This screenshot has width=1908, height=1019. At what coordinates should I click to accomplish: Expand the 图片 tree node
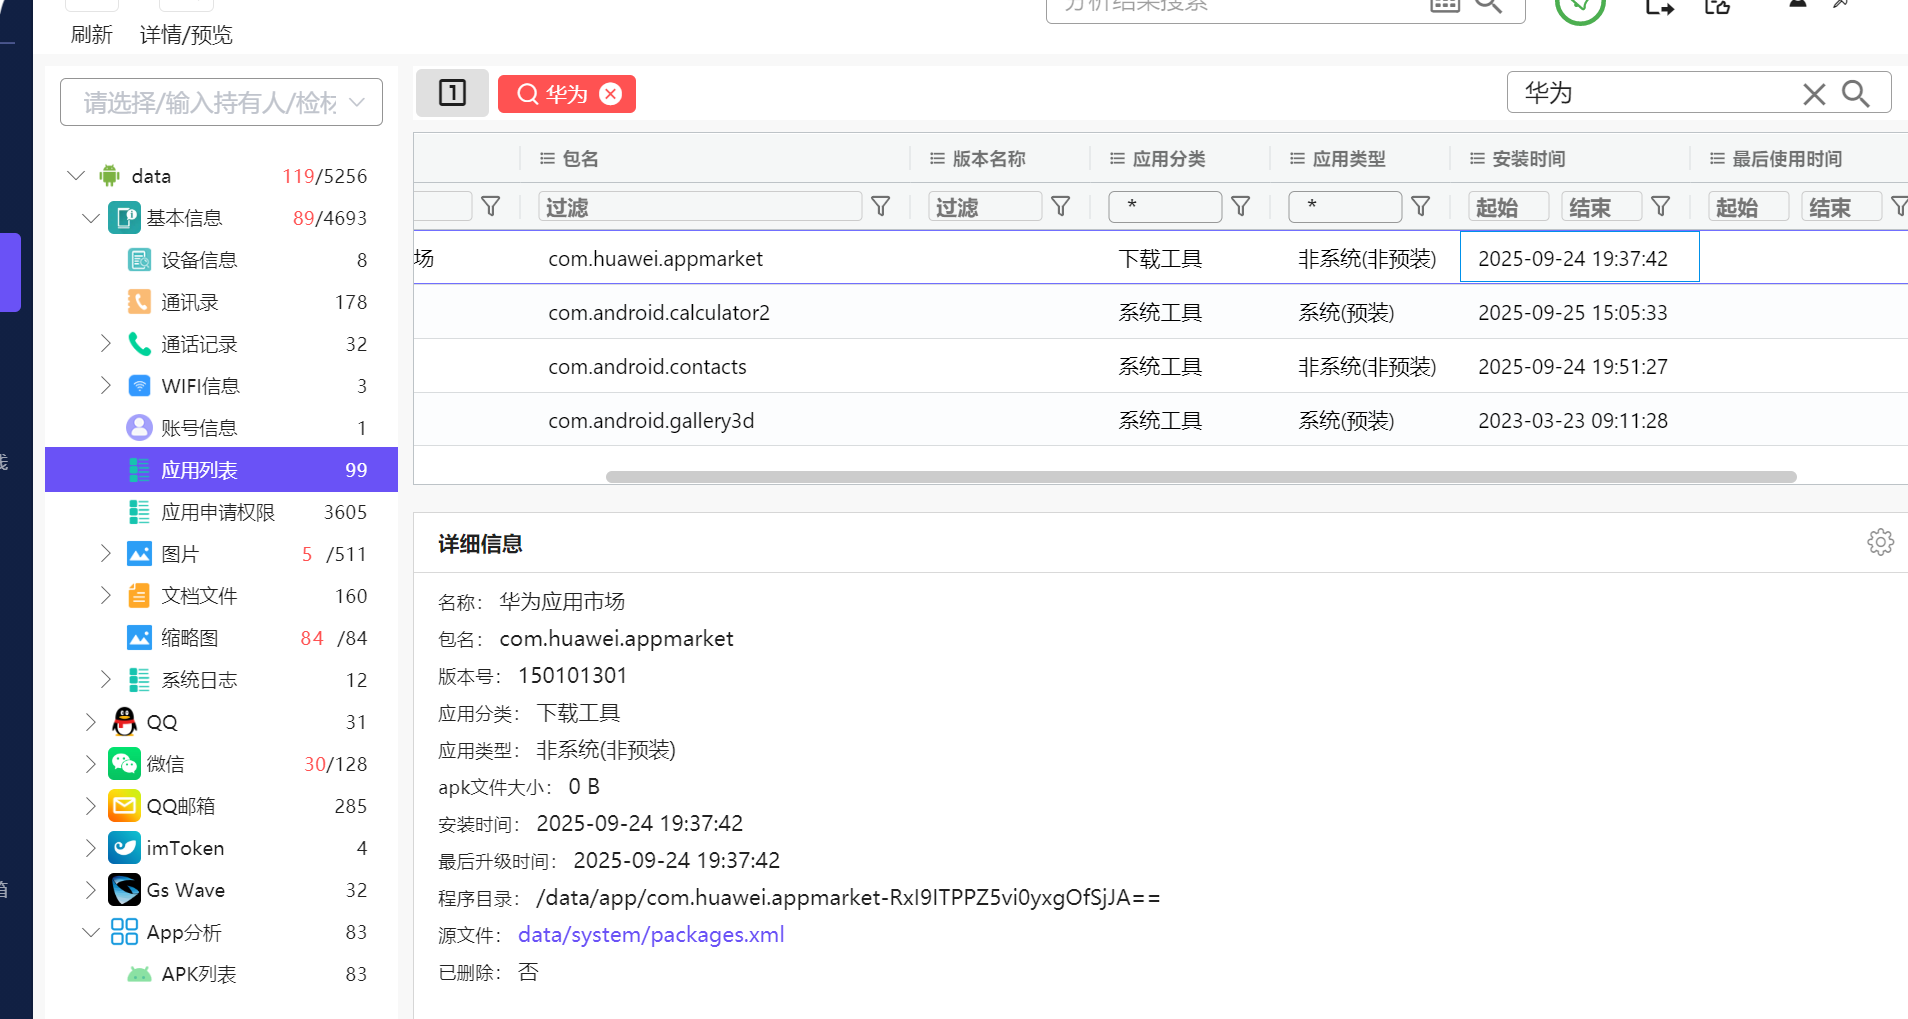pyautogui.click(x=106, y=554)
